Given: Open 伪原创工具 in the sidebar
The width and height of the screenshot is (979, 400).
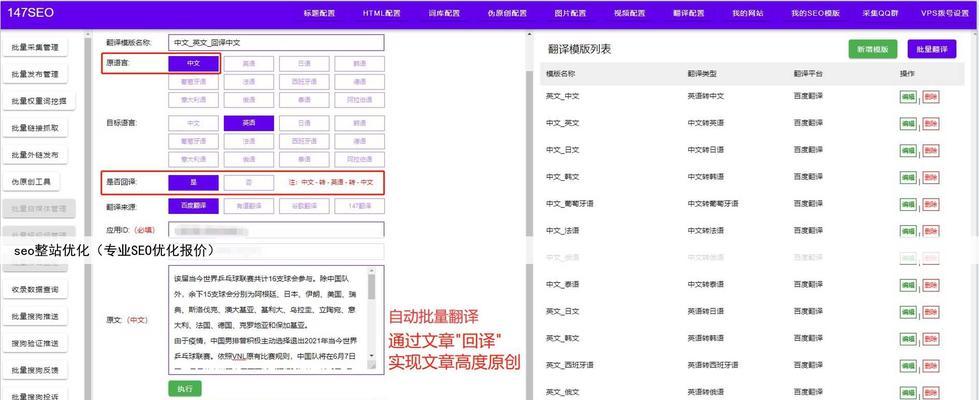Looking at the screenshot, I should (x=31, y=182).
